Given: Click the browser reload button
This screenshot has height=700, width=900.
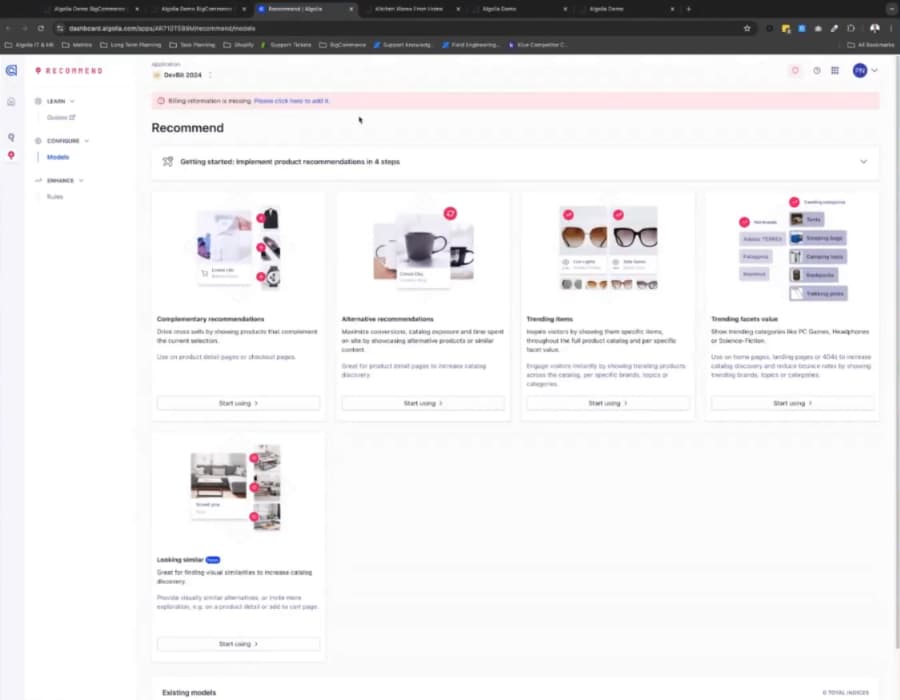Looking at the screenshot, I should pyautogui.click(x=41, y=28).
